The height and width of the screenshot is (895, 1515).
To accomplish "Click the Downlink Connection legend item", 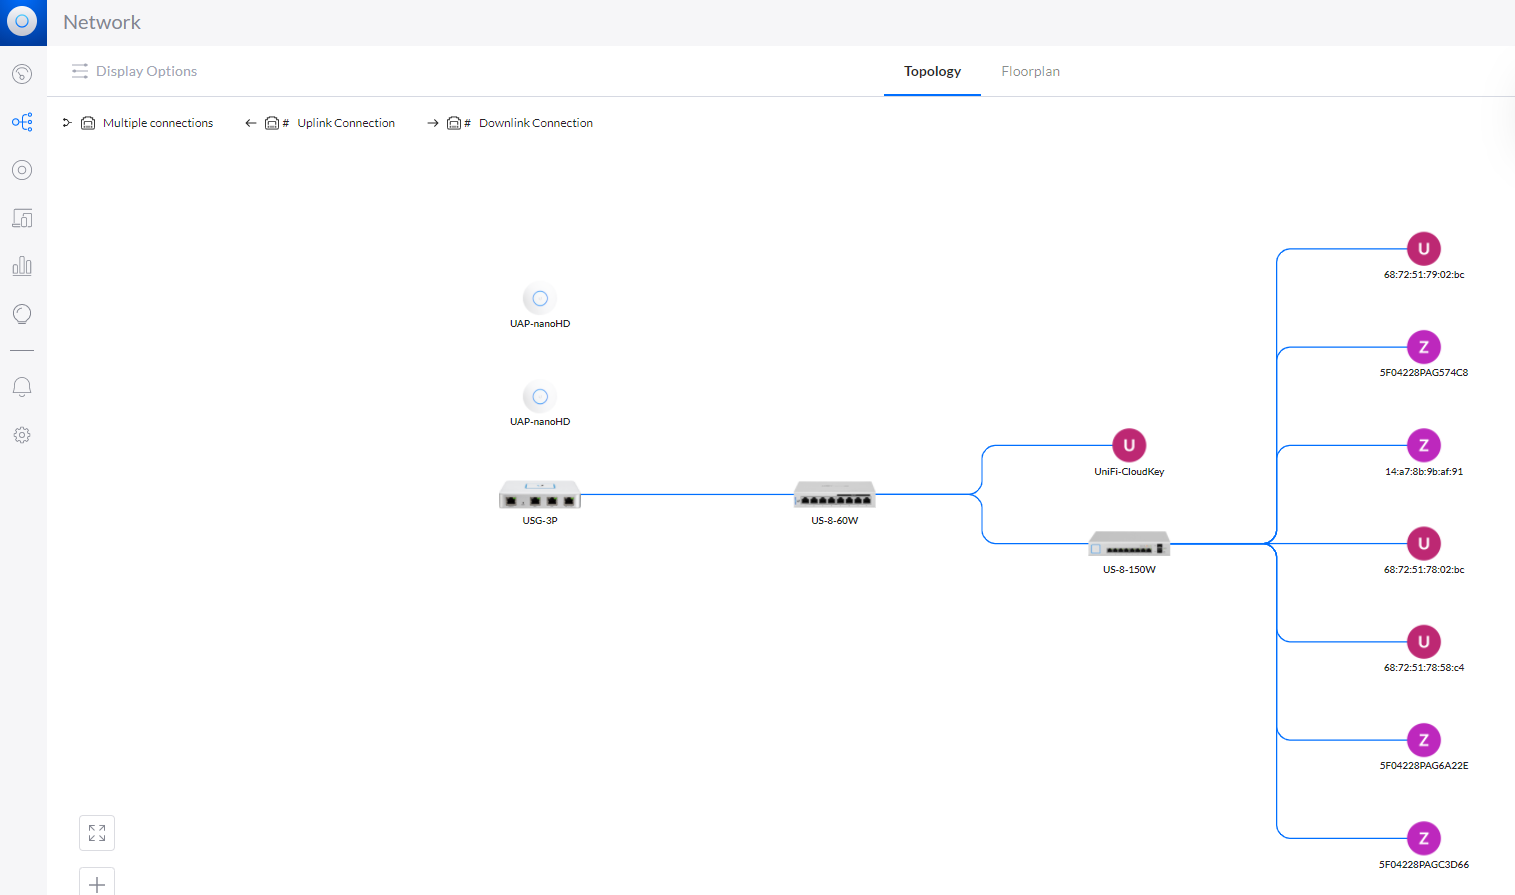I will point(510,123).
